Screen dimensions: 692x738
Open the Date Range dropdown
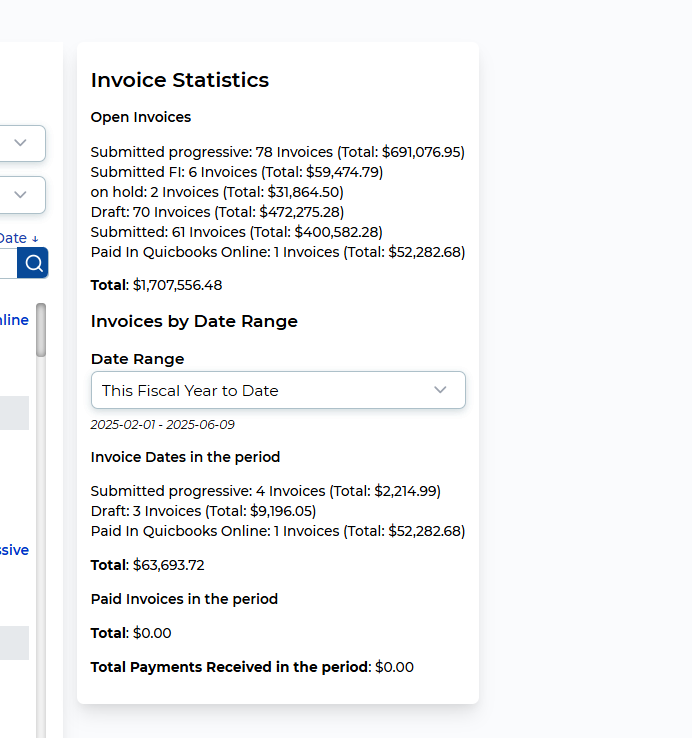tap(278, 390)
